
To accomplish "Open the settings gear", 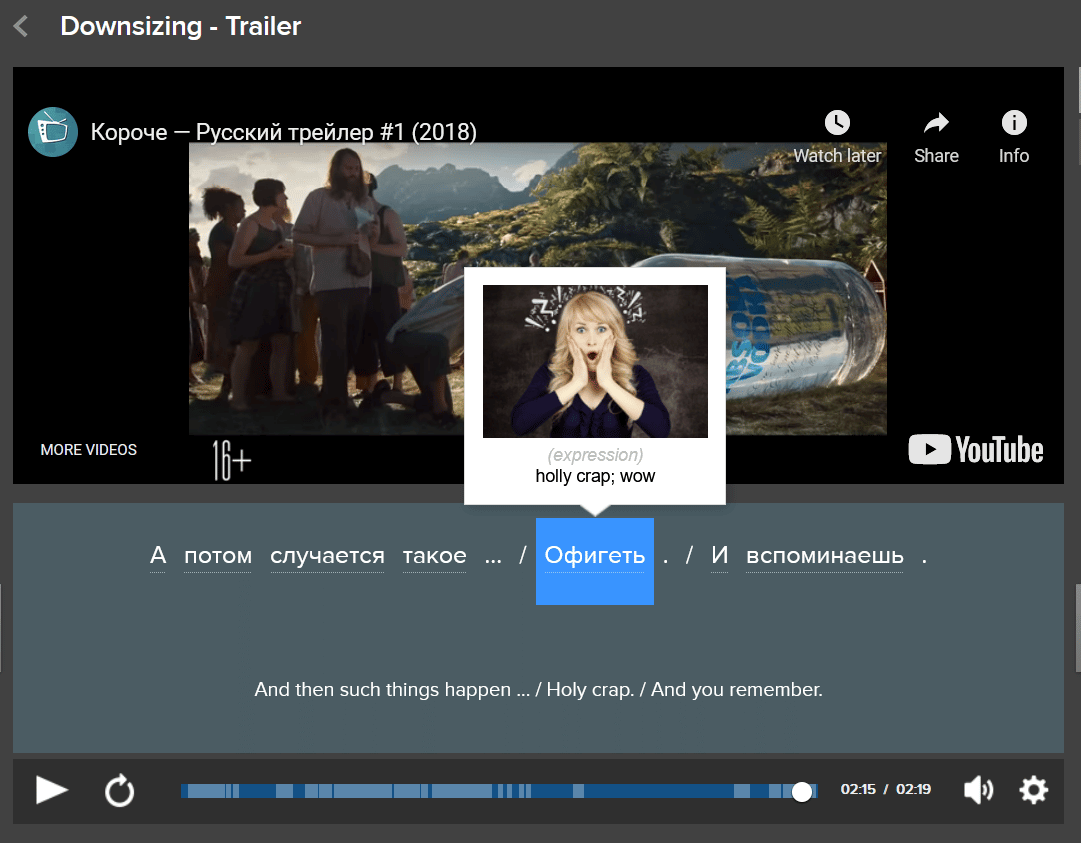I will point(1033,791).
